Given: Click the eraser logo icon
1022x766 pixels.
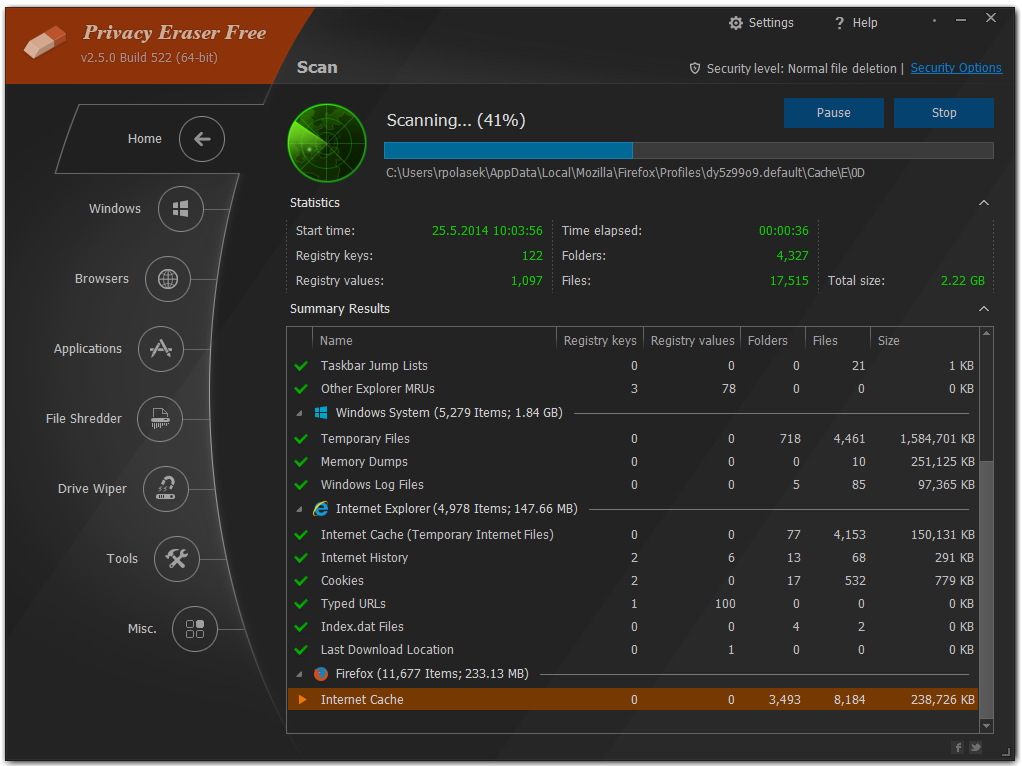Looking at the screenshot, I should 45,42.
